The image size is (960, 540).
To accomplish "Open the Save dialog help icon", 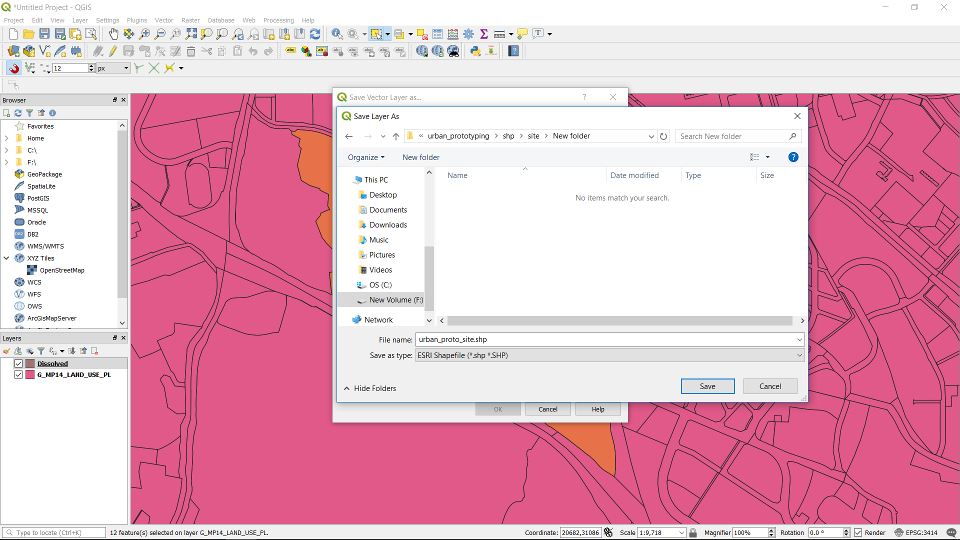I will click(793, 157).
